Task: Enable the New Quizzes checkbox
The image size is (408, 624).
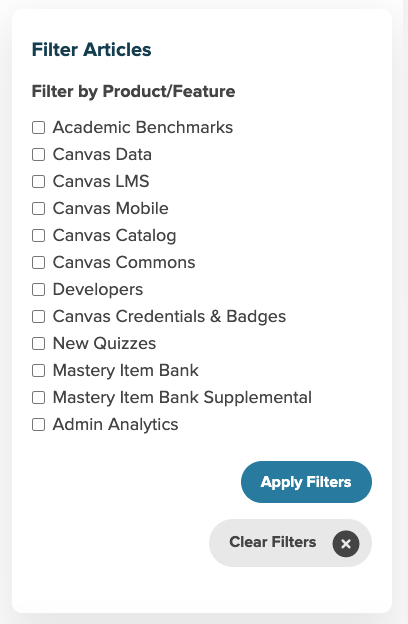Action: (38, 343)
